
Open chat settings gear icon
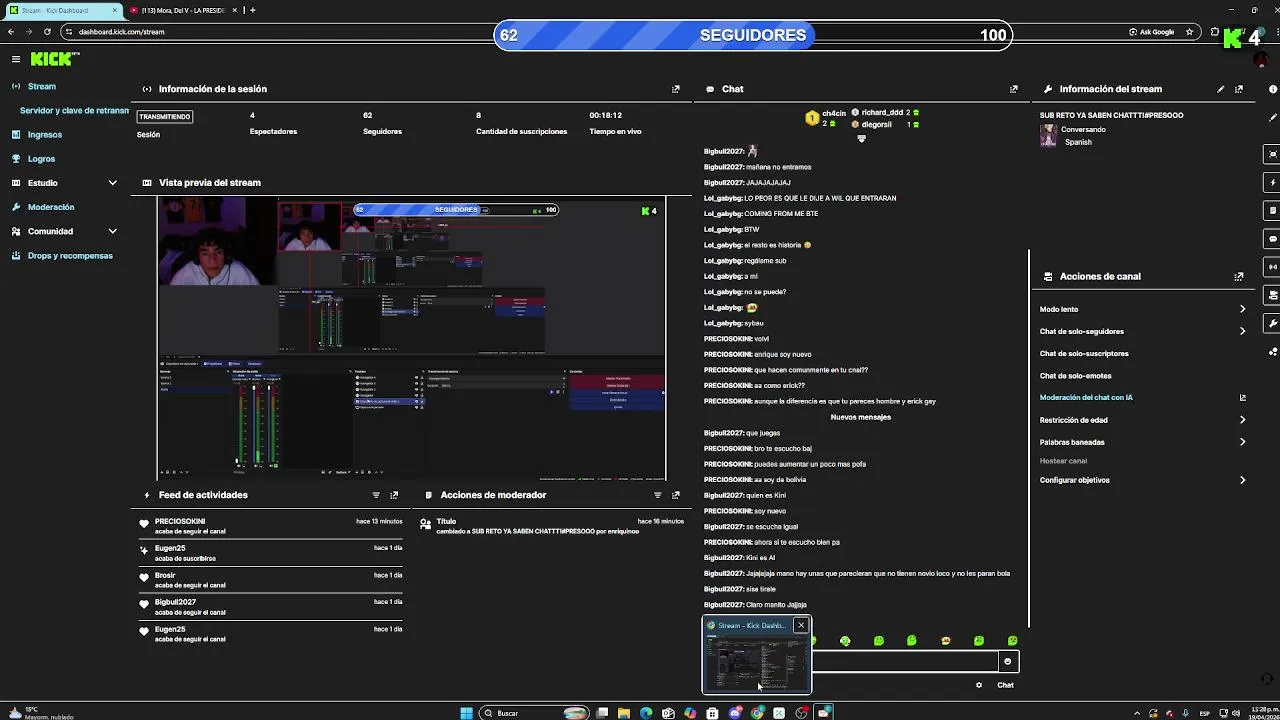click(979, 685)
